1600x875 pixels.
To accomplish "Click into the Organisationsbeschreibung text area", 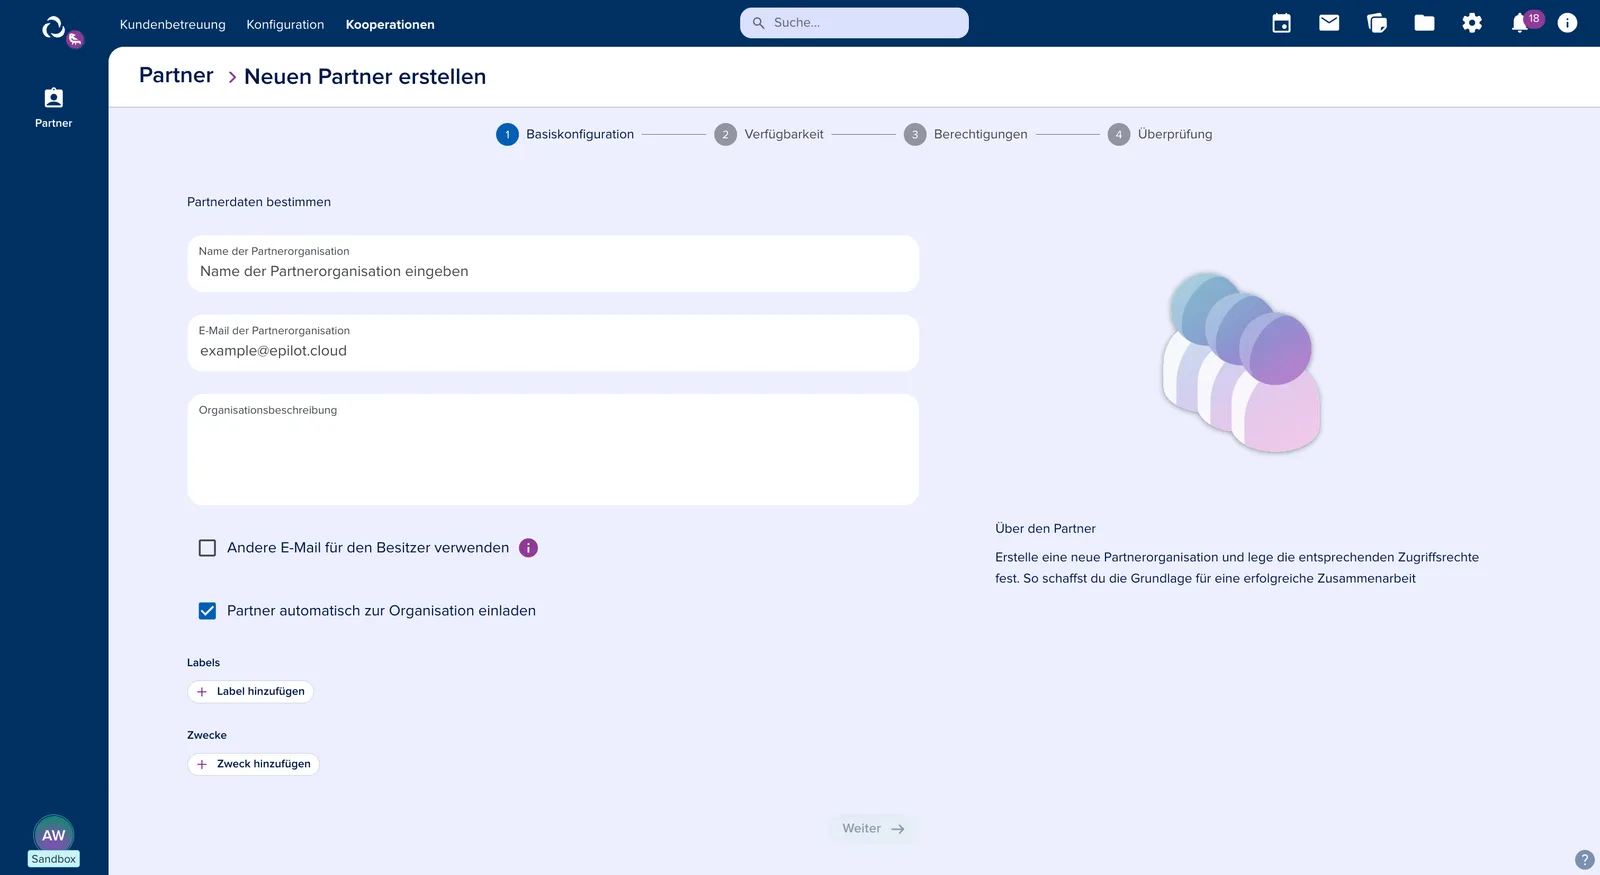I will coord(553,450).
